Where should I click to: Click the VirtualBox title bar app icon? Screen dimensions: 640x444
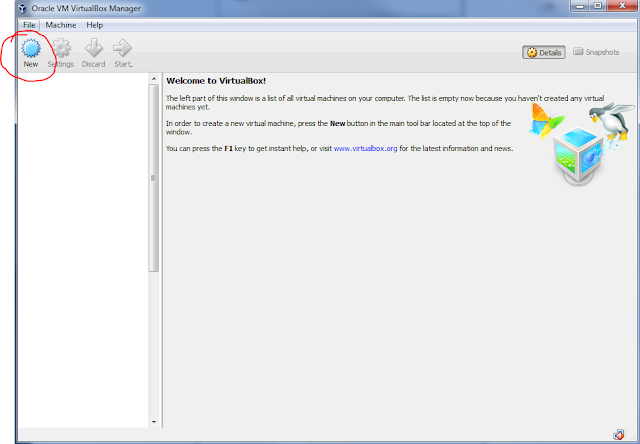pyautogui.click(x=23, y=8)
